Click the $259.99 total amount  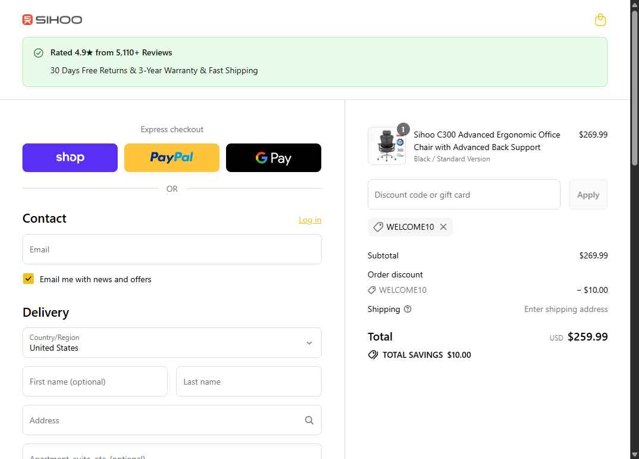pyautogui.click(x=587, y=337)
